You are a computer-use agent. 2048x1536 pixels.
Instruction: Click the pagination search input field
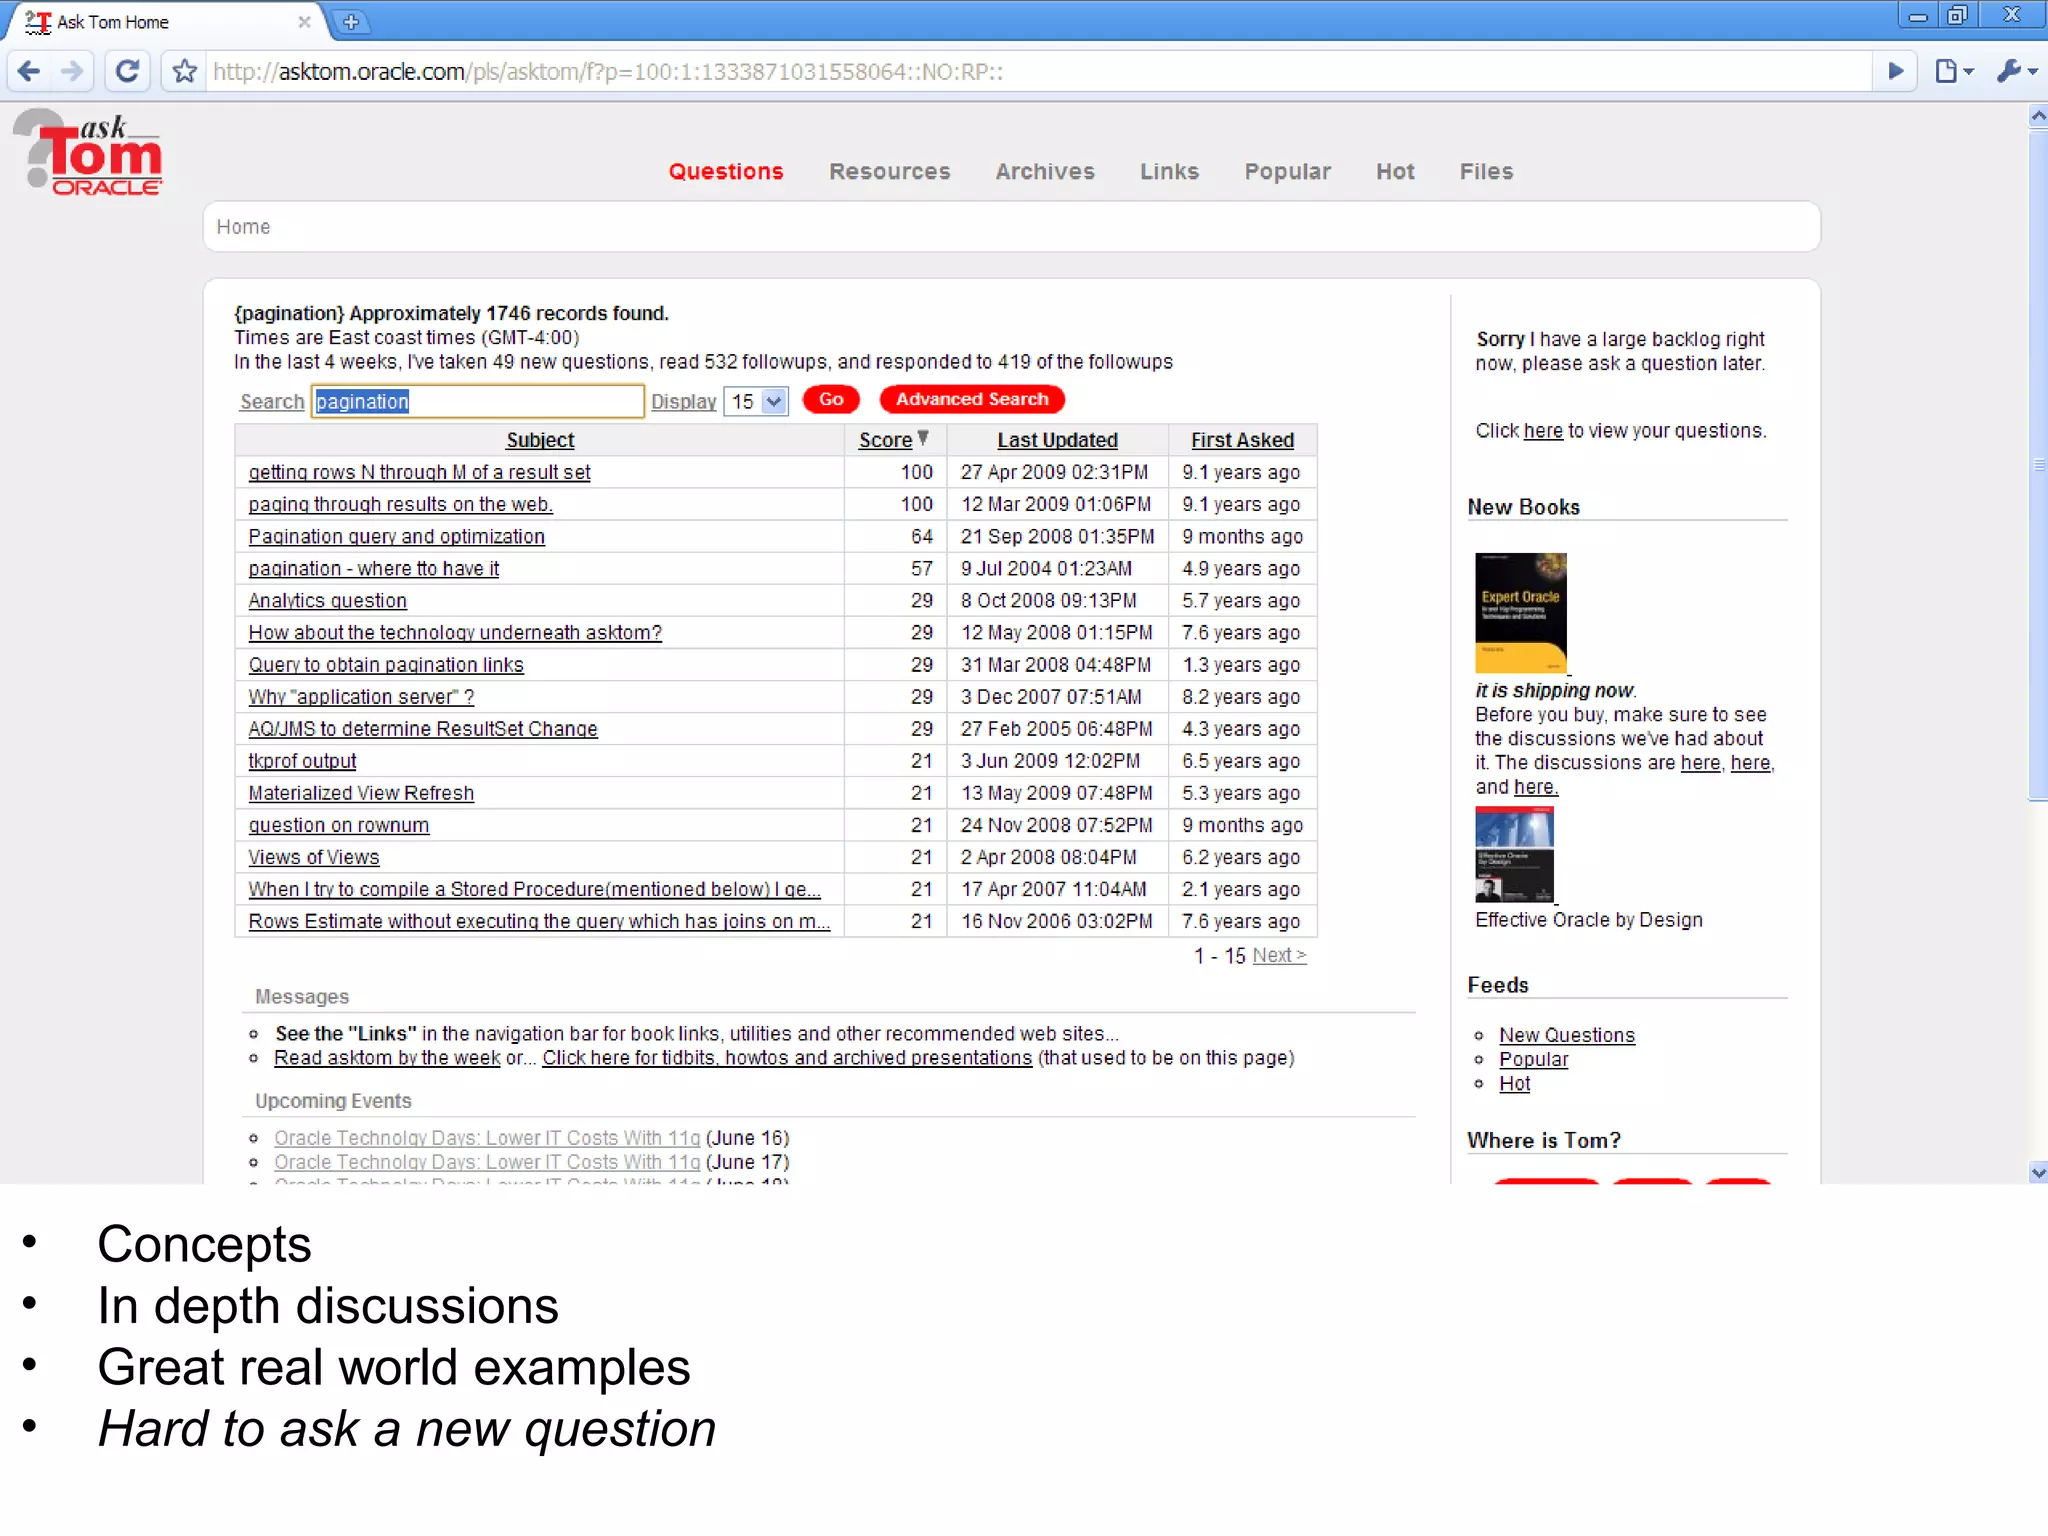[x=477, y=402]
